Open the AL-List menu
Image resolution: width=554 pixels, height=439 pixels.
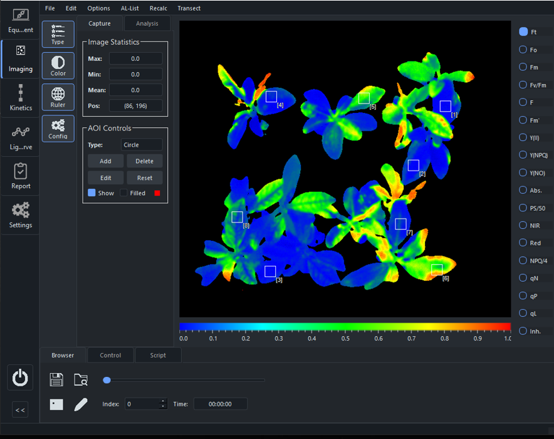pos(130,8)
